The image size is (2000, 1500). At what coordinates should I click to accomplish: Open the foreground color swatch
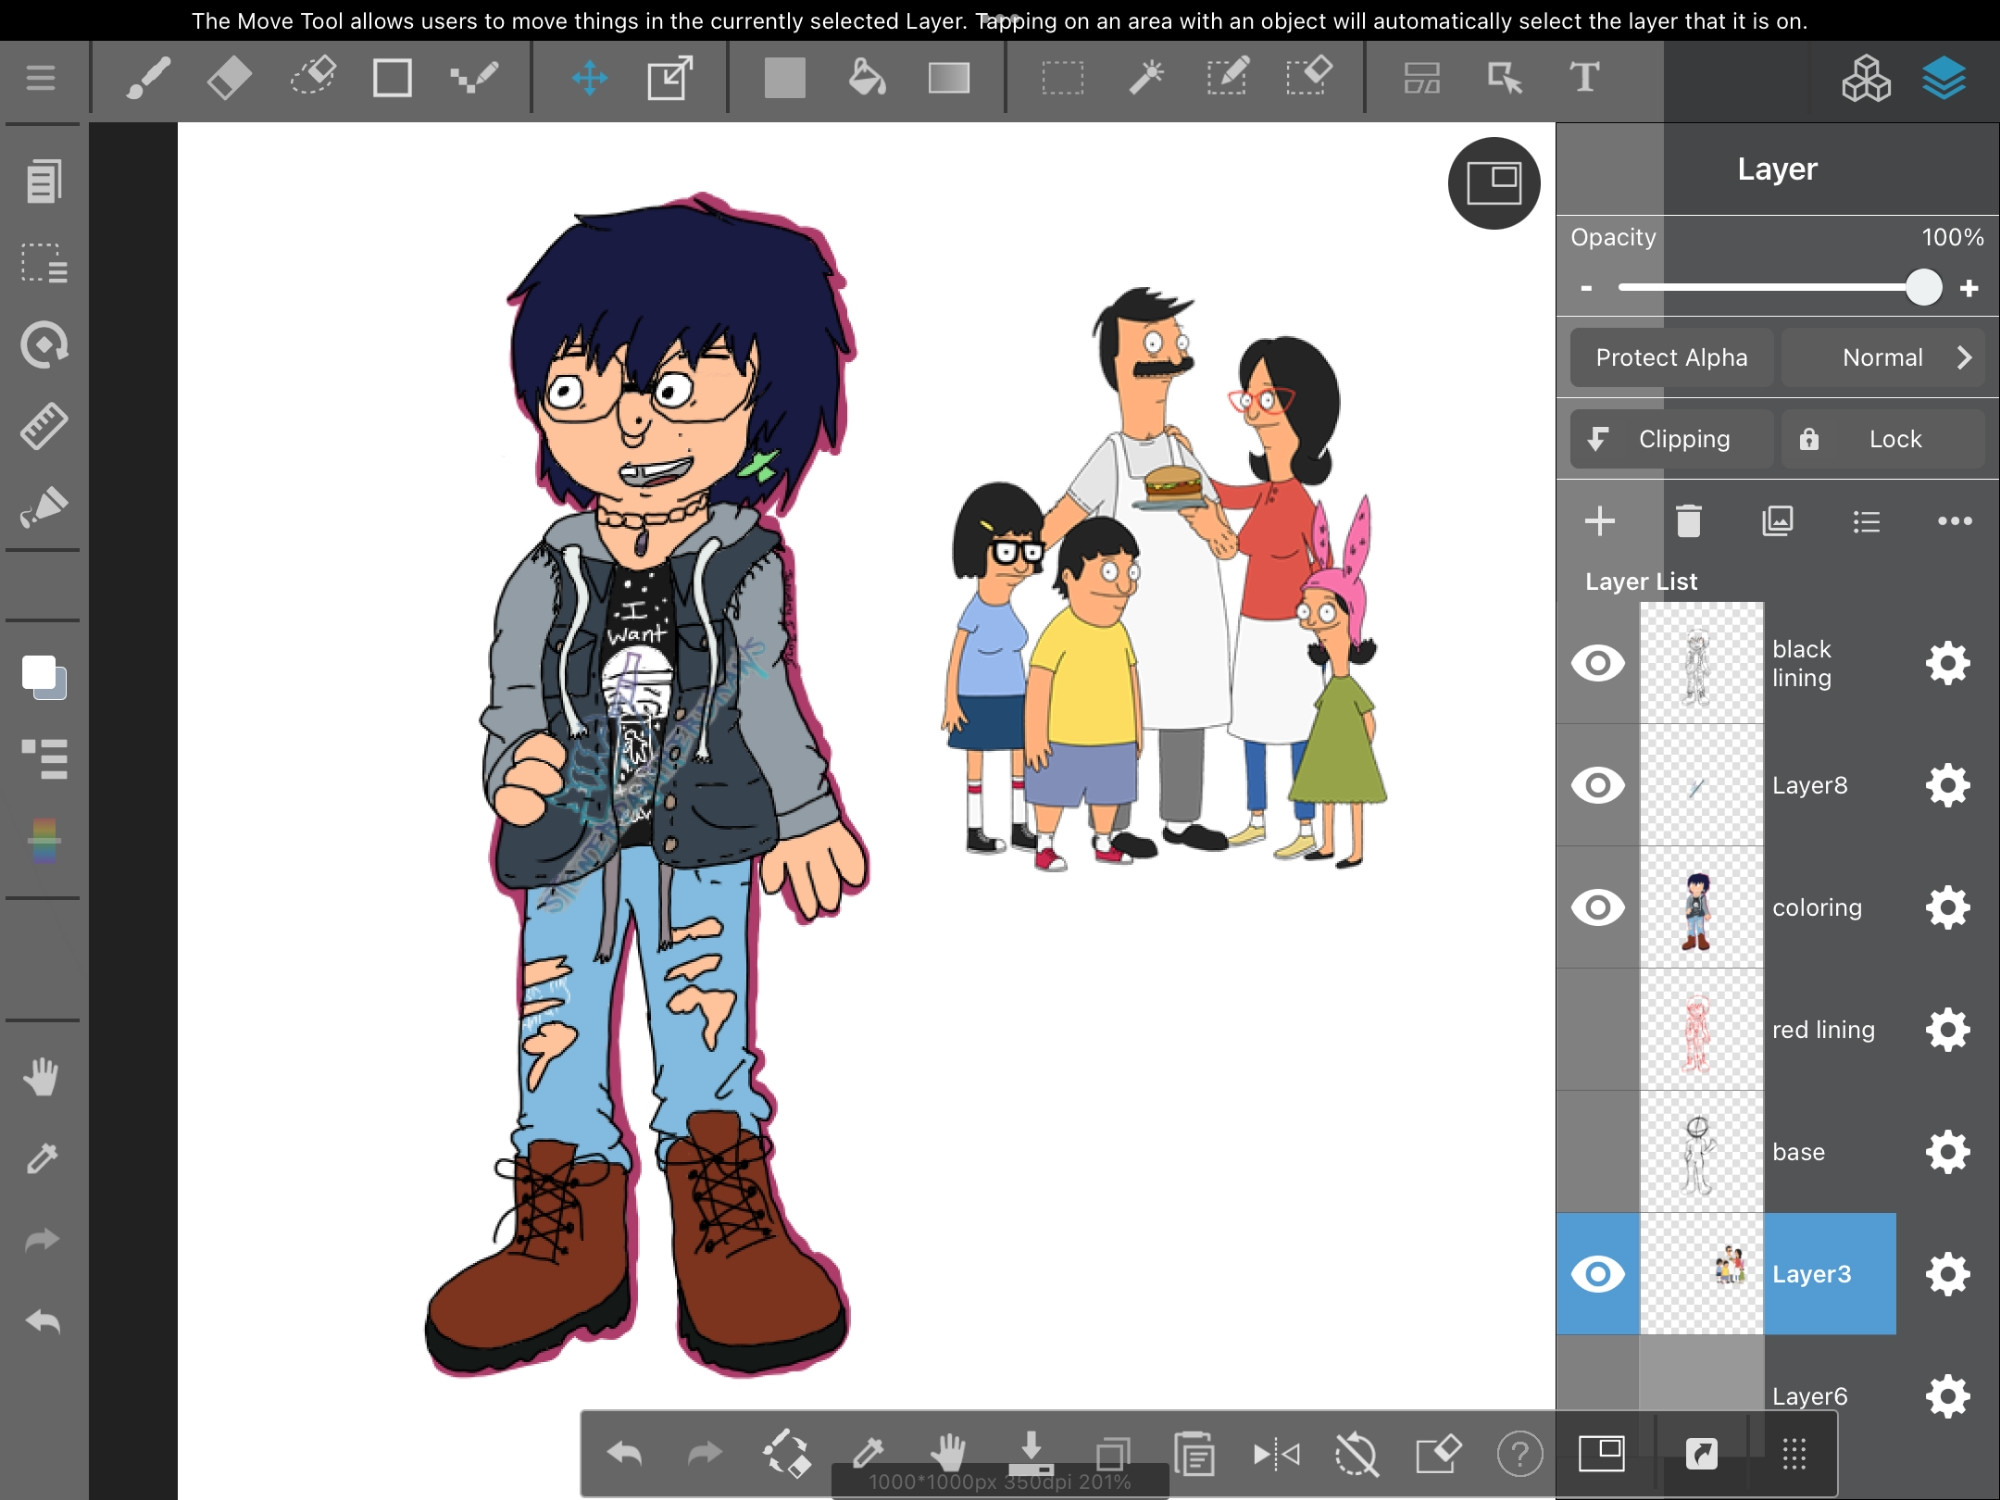pos(40,673)
